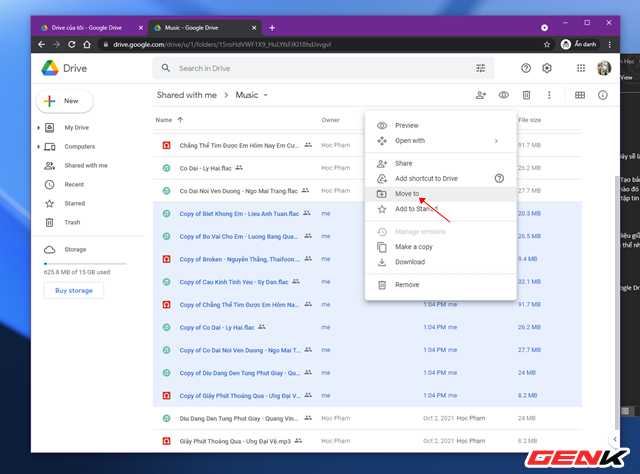Choose Remove in context menu
The width and height of the screenshot is (640, 474).
pyautogui.click(x=441, y=285)
